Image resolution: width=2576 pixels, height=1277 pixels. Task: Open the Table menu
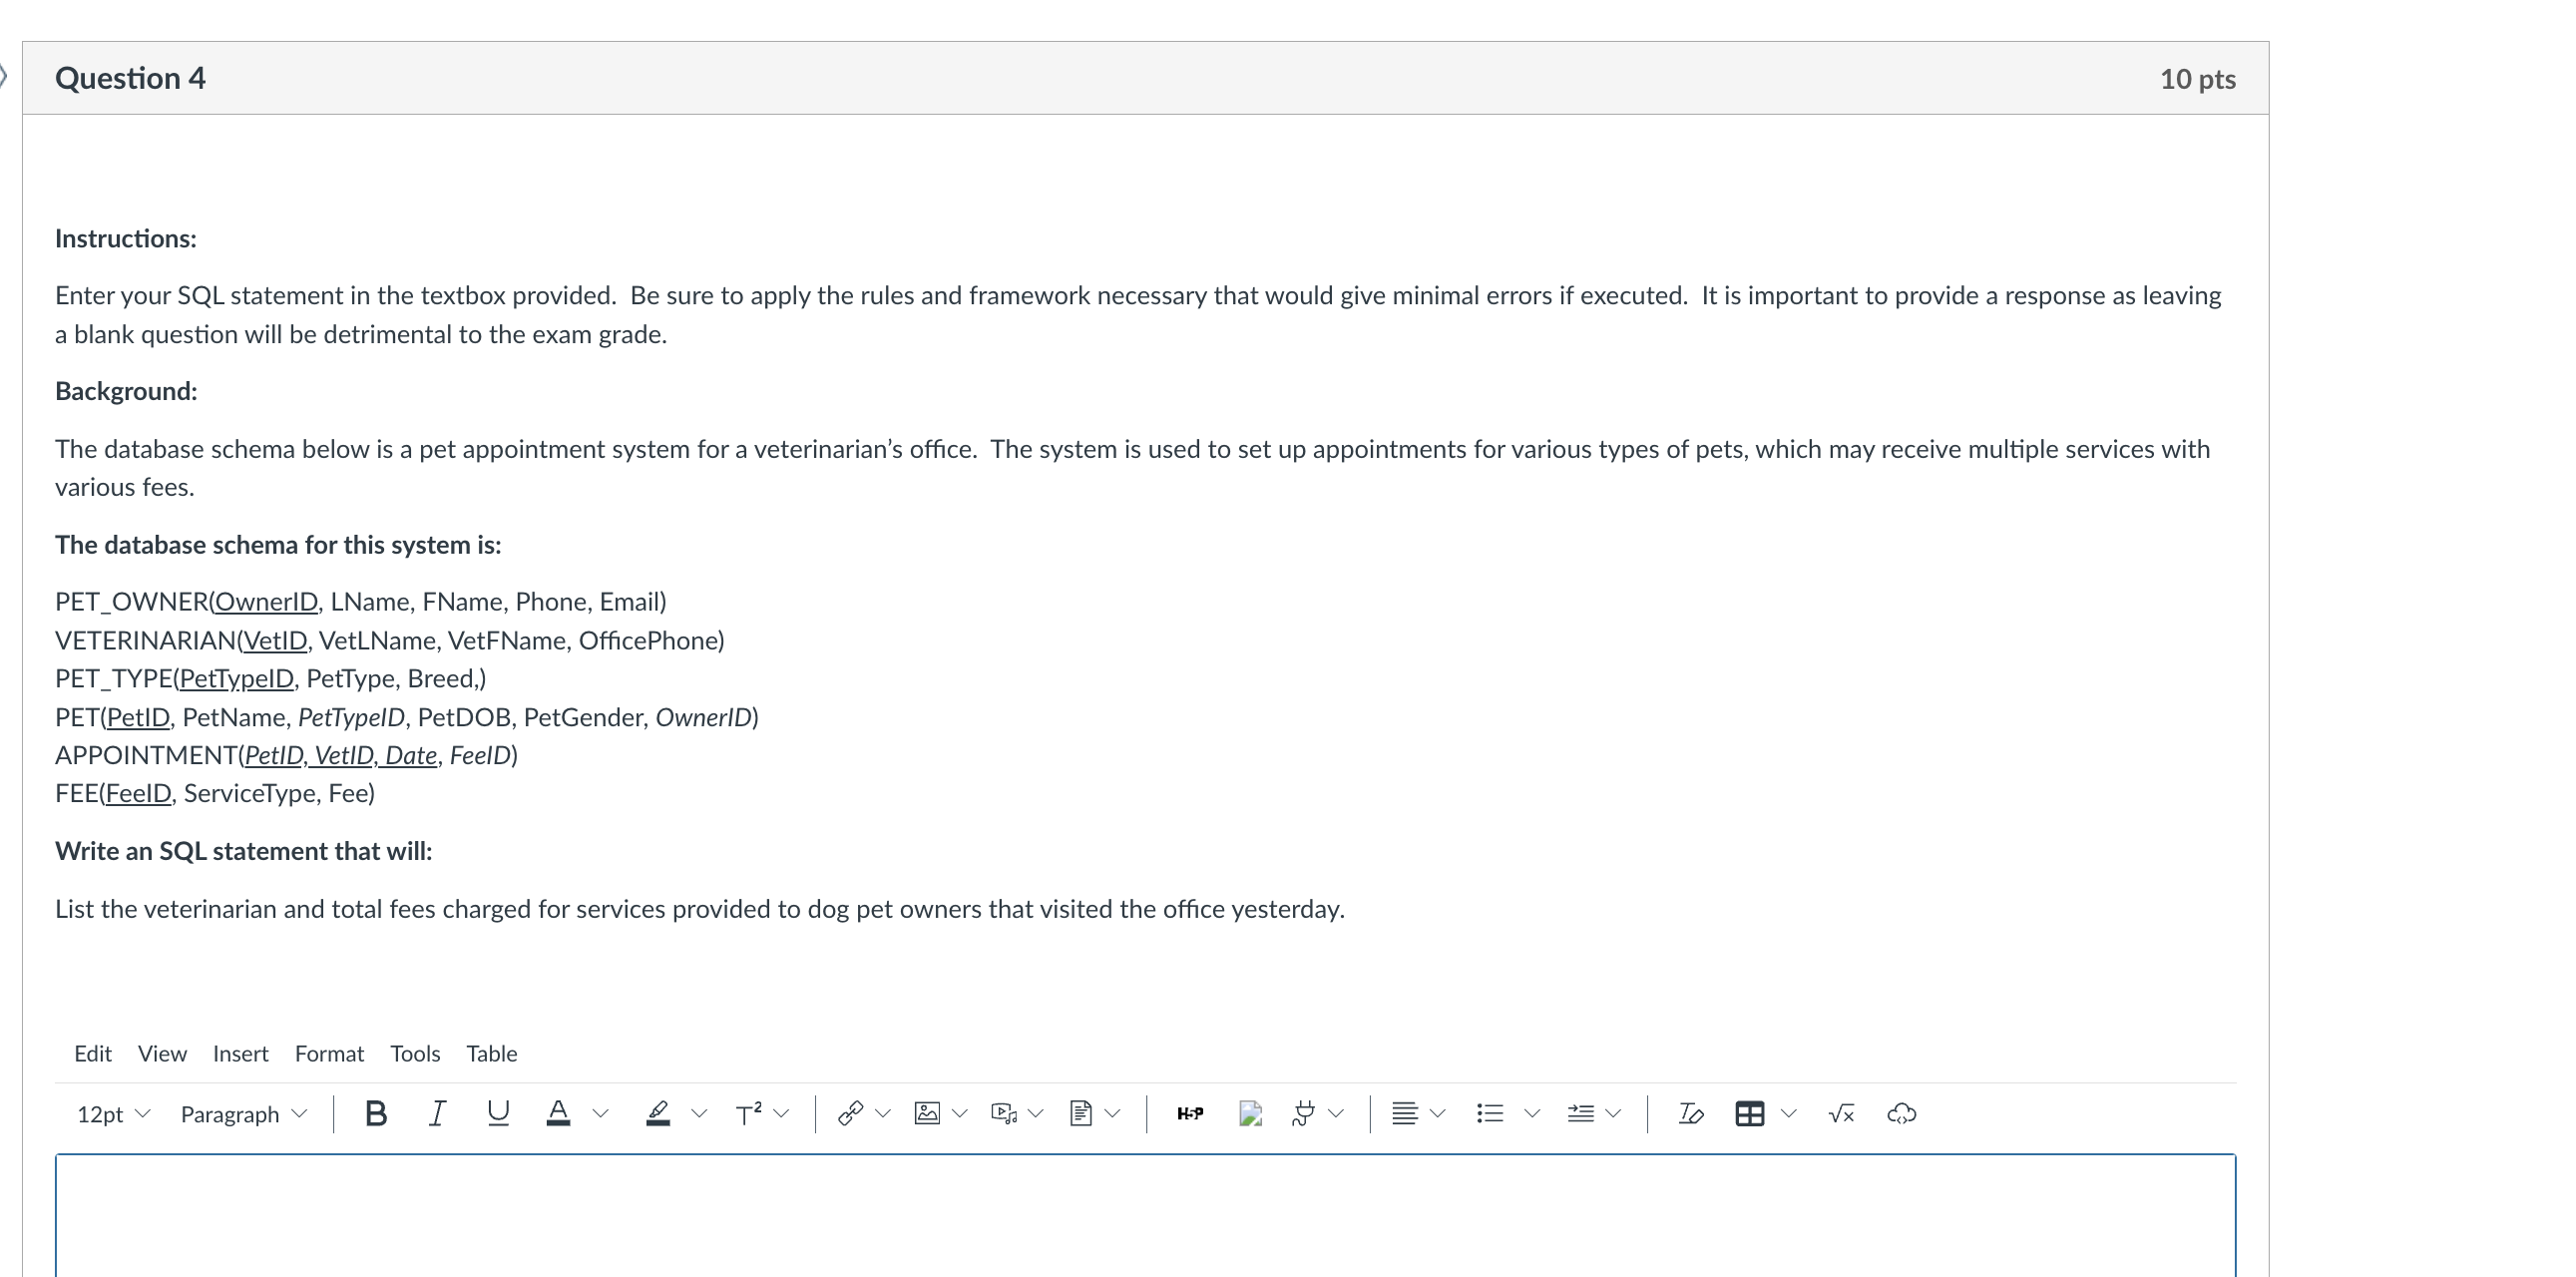click(x=492, y=1053)
